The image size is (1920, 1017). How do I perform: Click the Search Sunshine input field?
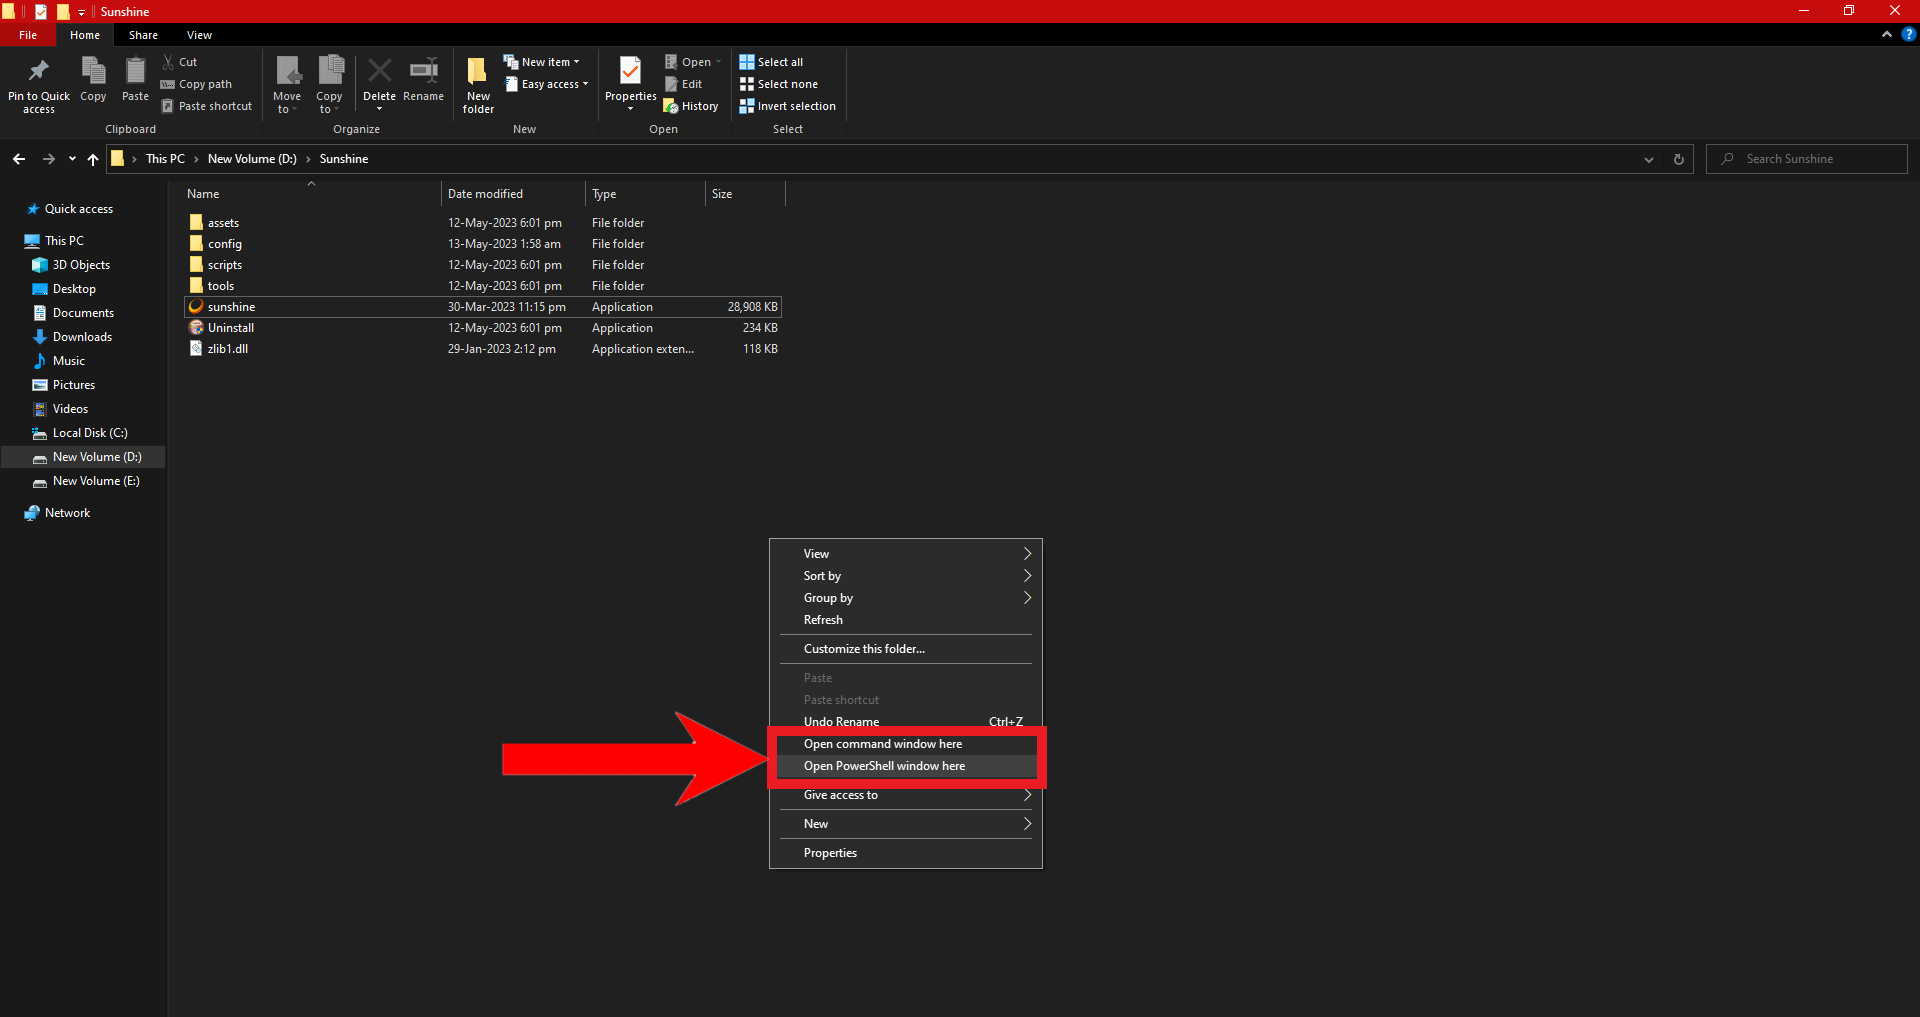pyautogui.click(x=1807, y=159)
